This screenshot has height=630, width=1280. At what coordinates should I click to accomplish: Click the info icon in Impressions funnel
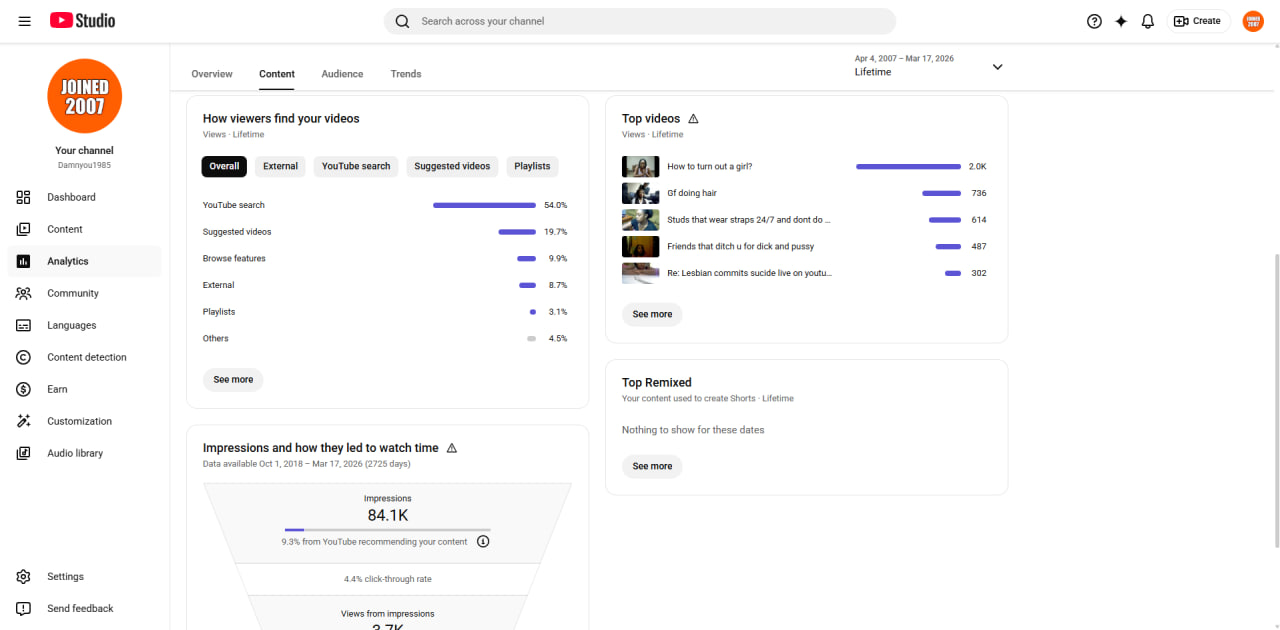pyautogui.click(x=483, y=541)
